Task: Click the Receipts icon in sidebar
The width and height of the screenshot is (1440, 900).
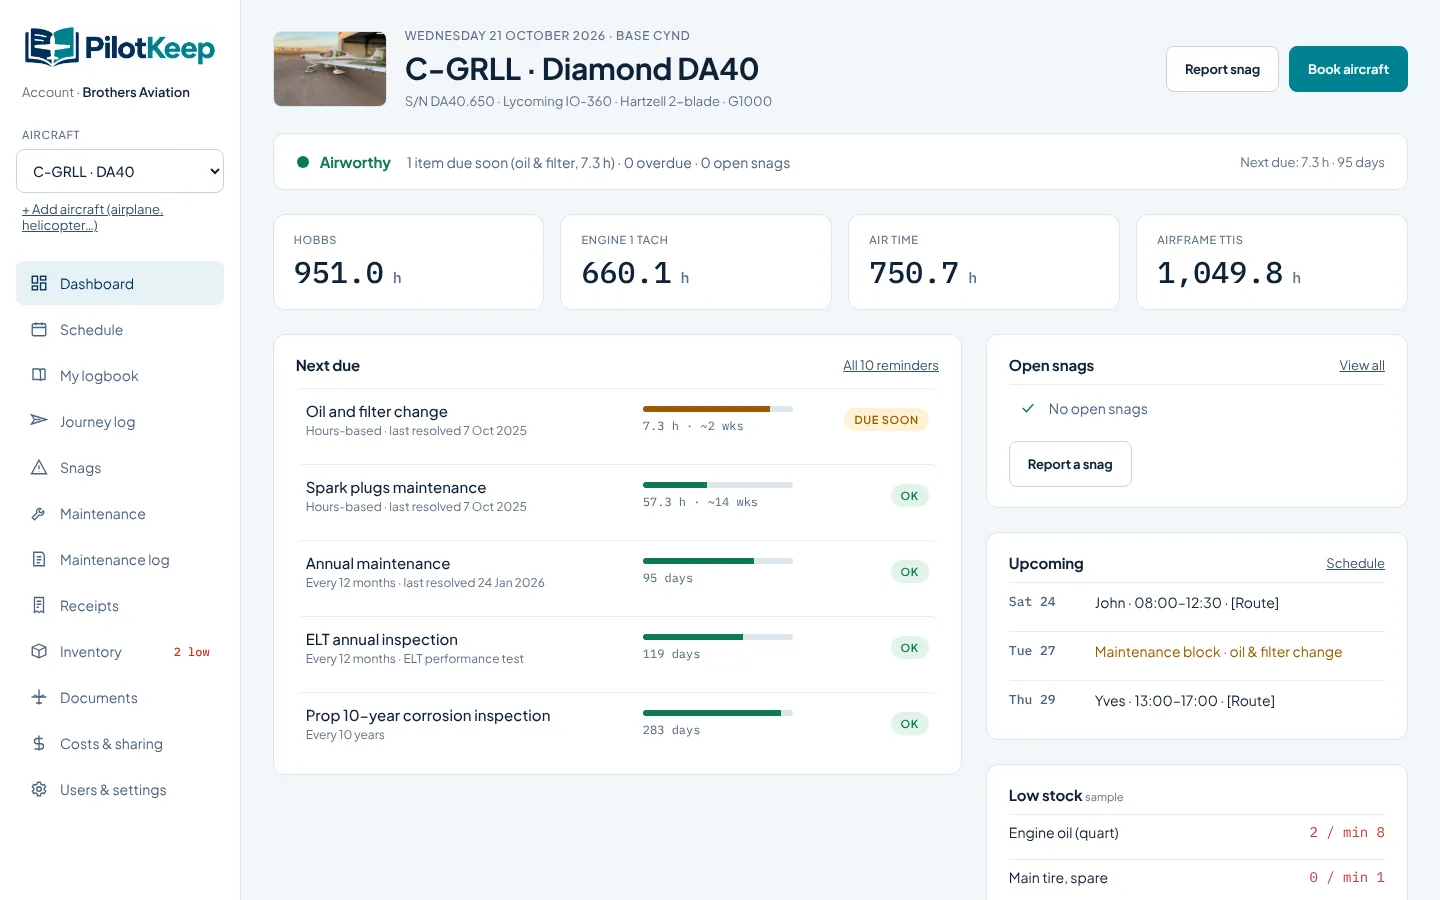Action: (39, 605)
